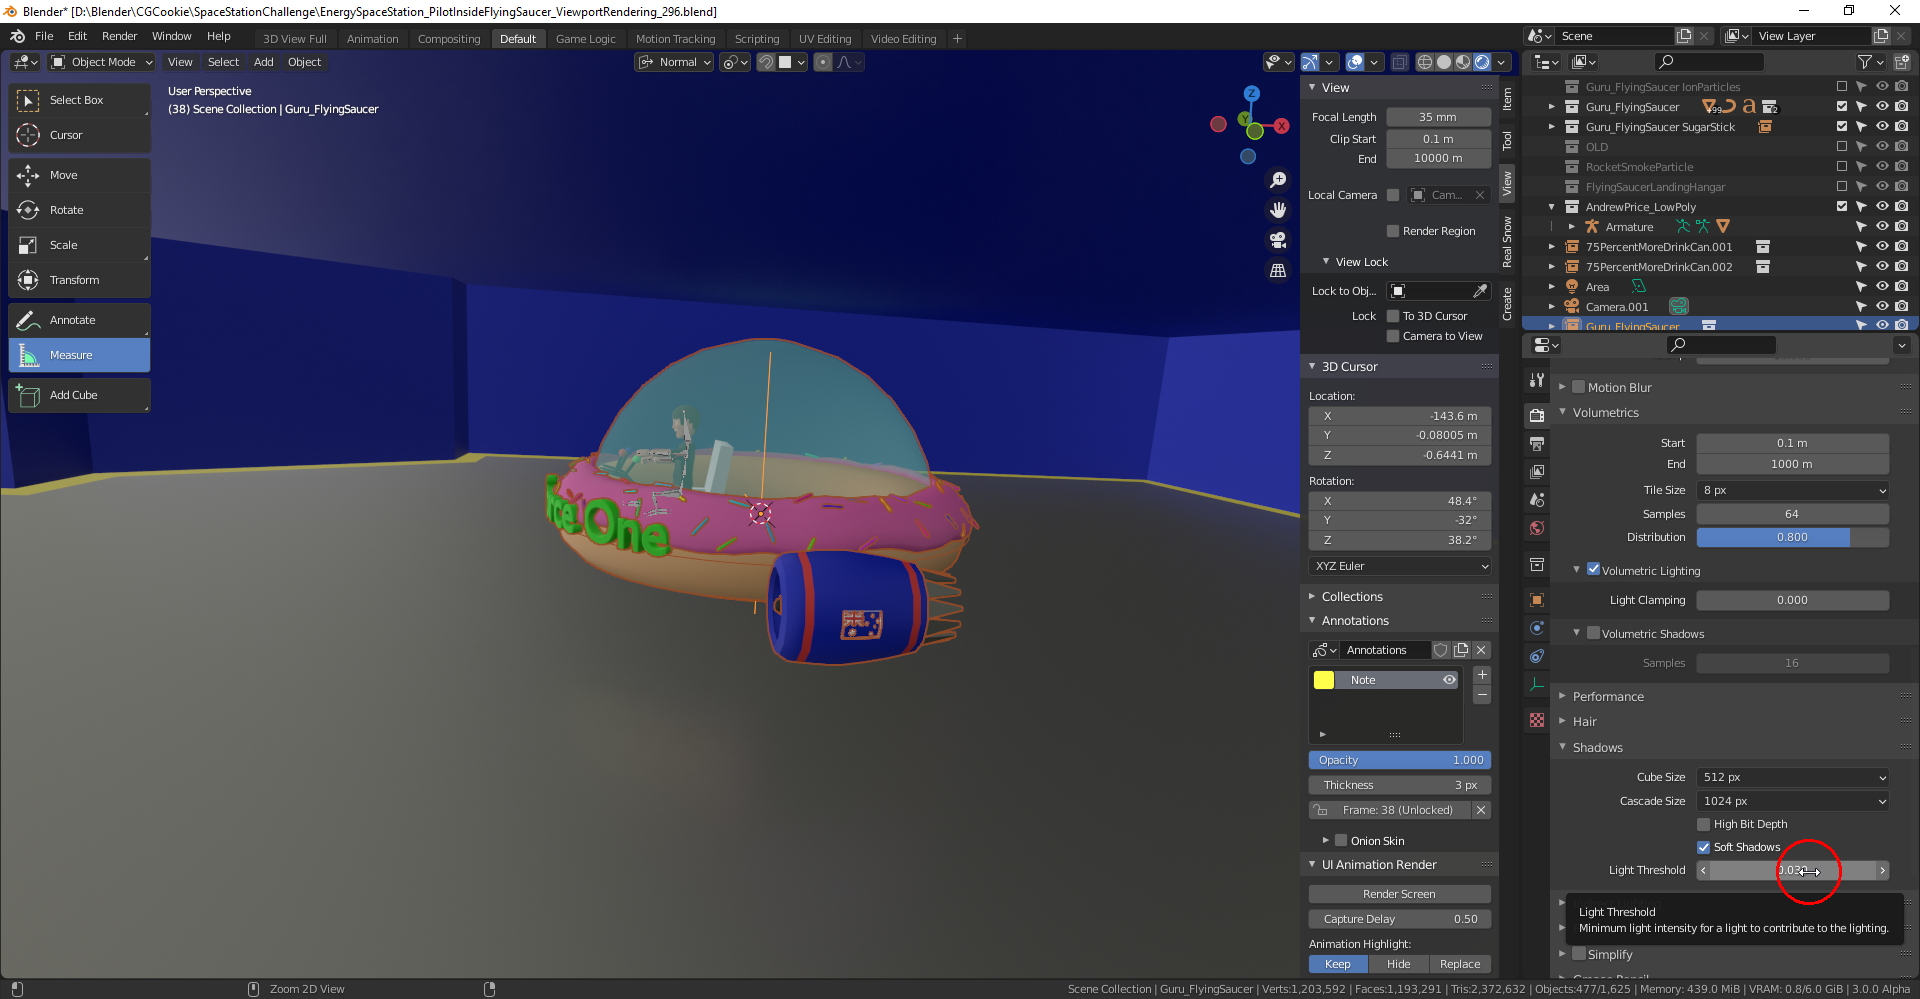This screenshot has width=1920, height=999.
Task: Open the XYZ Euler rotation mode dropdown
Action: tap(1400, 566)
